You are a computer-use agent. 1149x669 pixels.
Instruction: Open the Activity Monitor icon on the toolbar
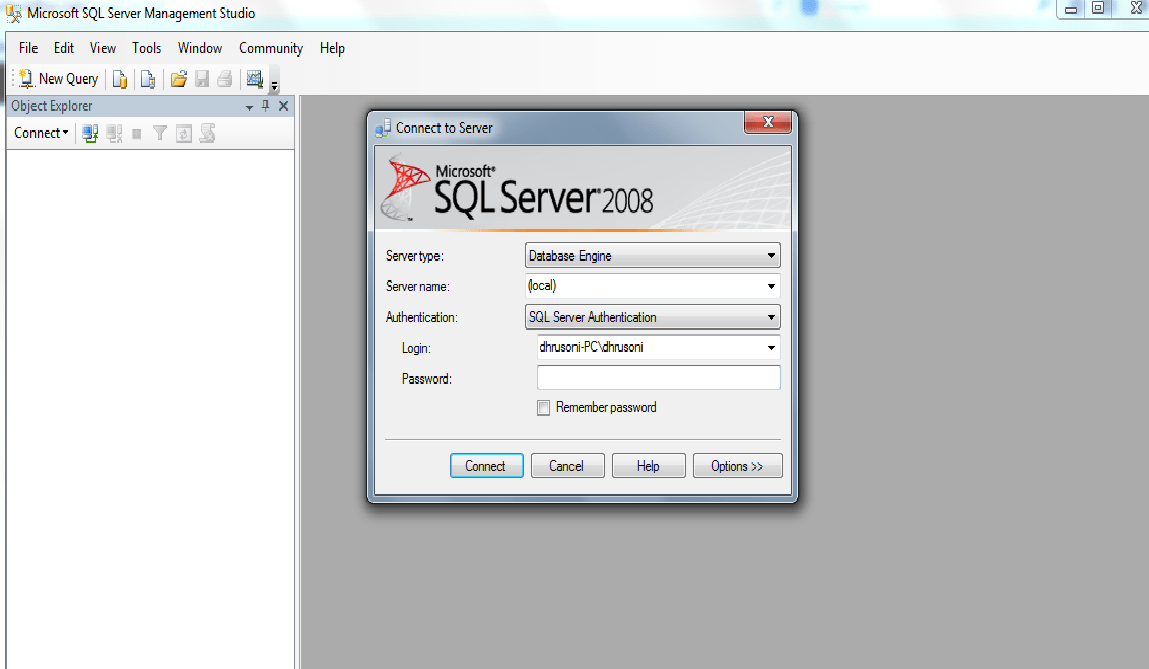point(256,79)
